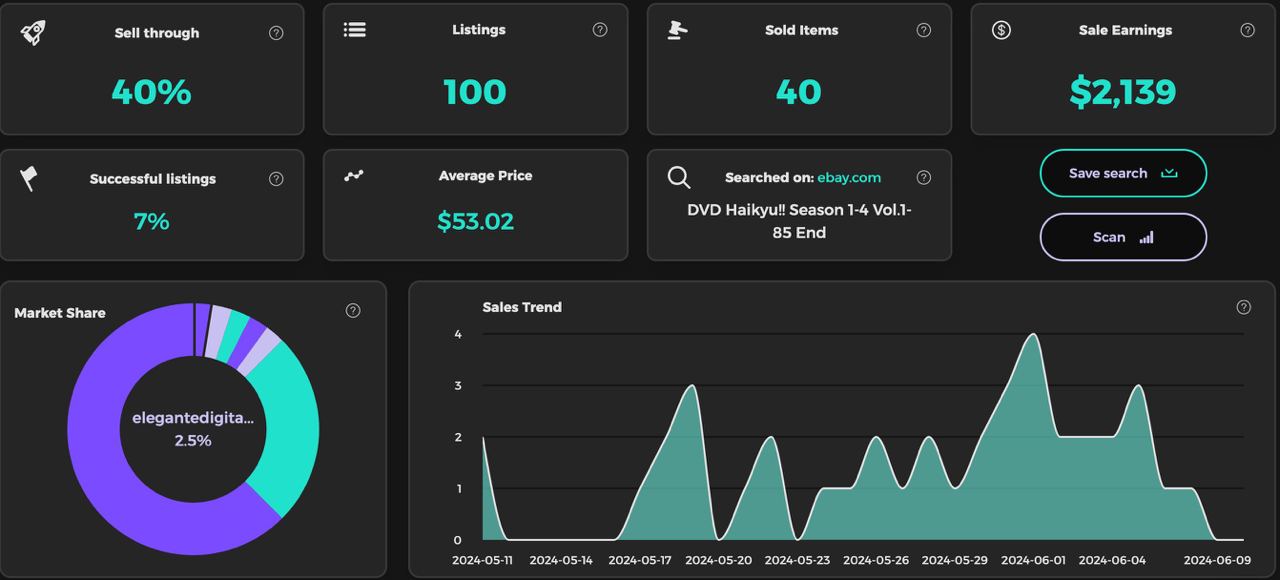Viewport: 1280px width, 580px height.
Task: Open help icon for Sold Items
Action: point(924,30)
